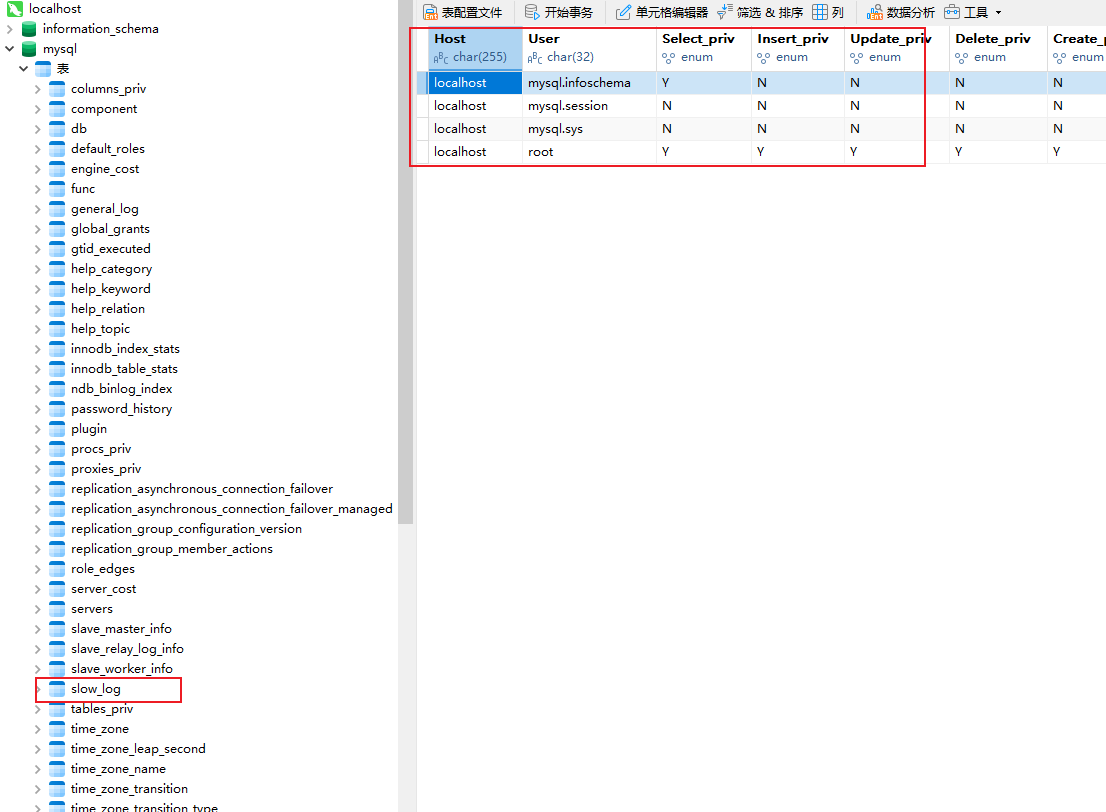Click the localhost connection icon
1106x812 pixels.
click(x=16, y=9)
